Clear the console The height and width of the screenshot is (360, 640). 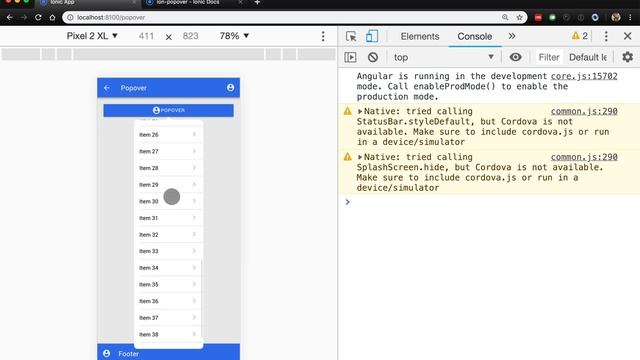pyautogui.click(x=373, y=57)
